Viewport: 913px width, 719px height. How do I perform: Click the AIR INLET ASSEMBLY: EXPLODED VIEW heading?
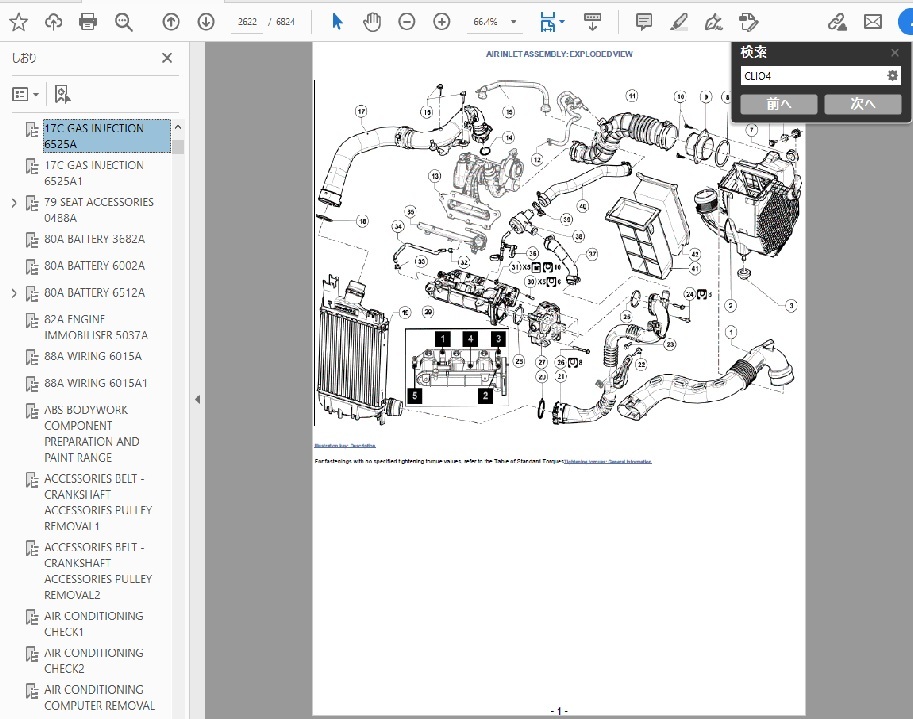(559, 54)
